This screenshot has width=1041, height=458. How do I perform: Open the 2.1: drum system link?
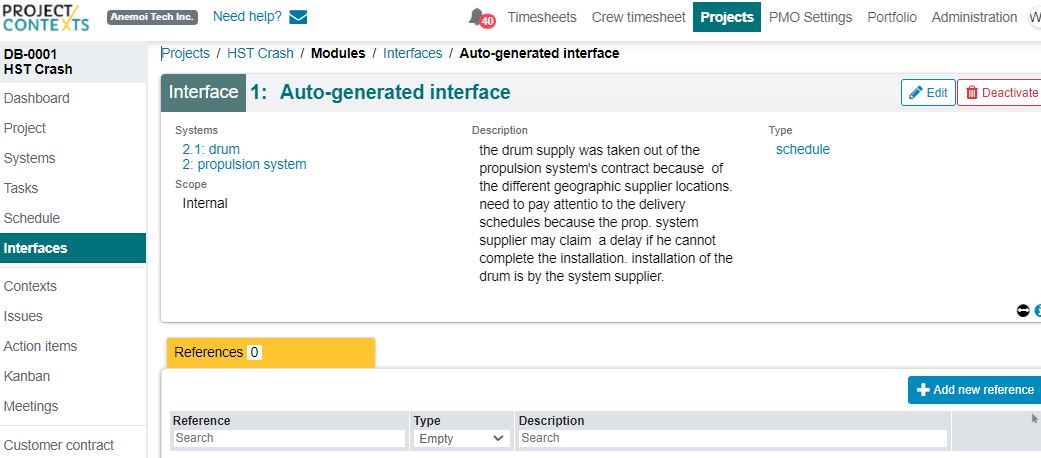coord(211,149)
